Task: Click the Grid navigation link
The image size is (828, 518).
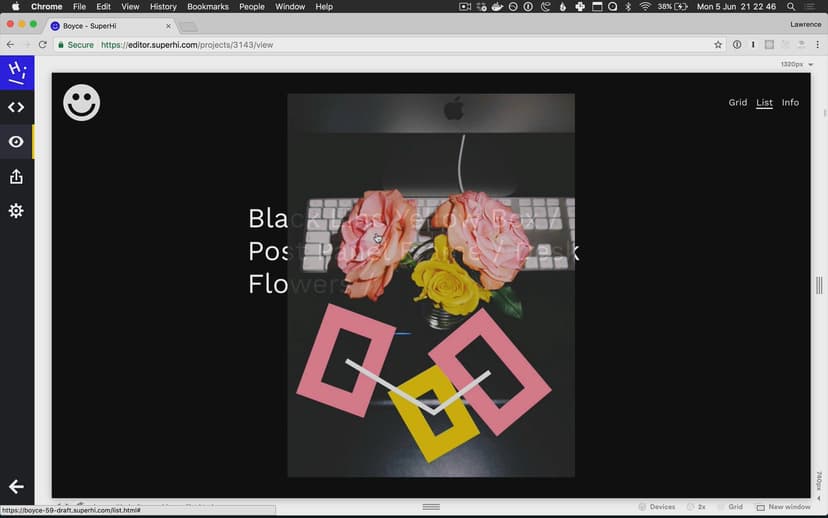Action: coord(738,102)
